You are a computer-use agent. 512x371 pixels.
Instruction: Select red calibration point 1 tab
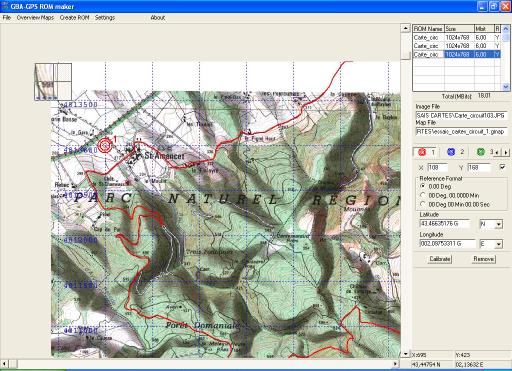pyautogui.click(x=427, y=152)
